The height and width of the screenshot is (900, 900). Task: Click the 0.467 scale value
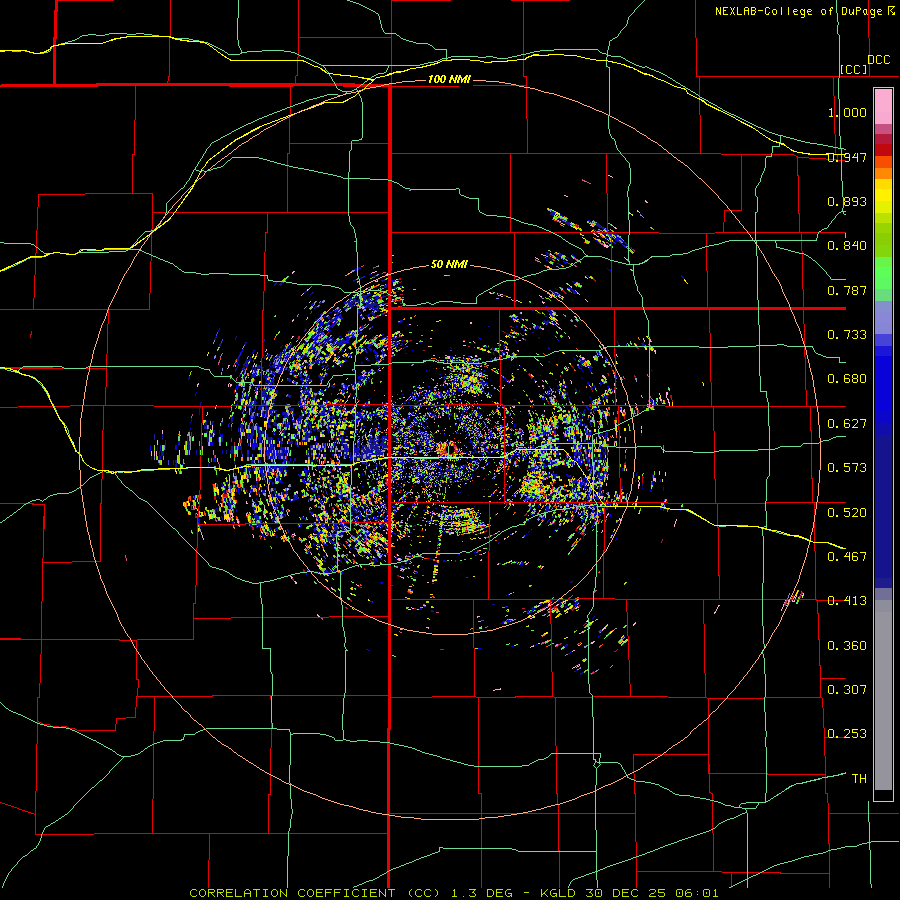click(x=847, y=557)
